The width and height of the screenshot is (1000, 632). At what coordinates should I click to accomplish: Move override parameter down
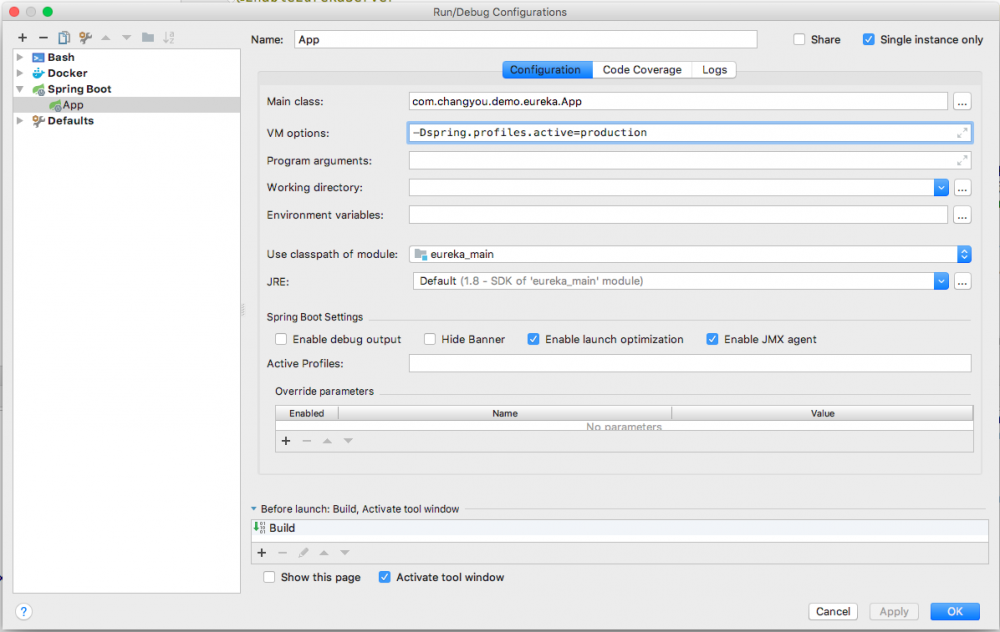tap(348, 441)
